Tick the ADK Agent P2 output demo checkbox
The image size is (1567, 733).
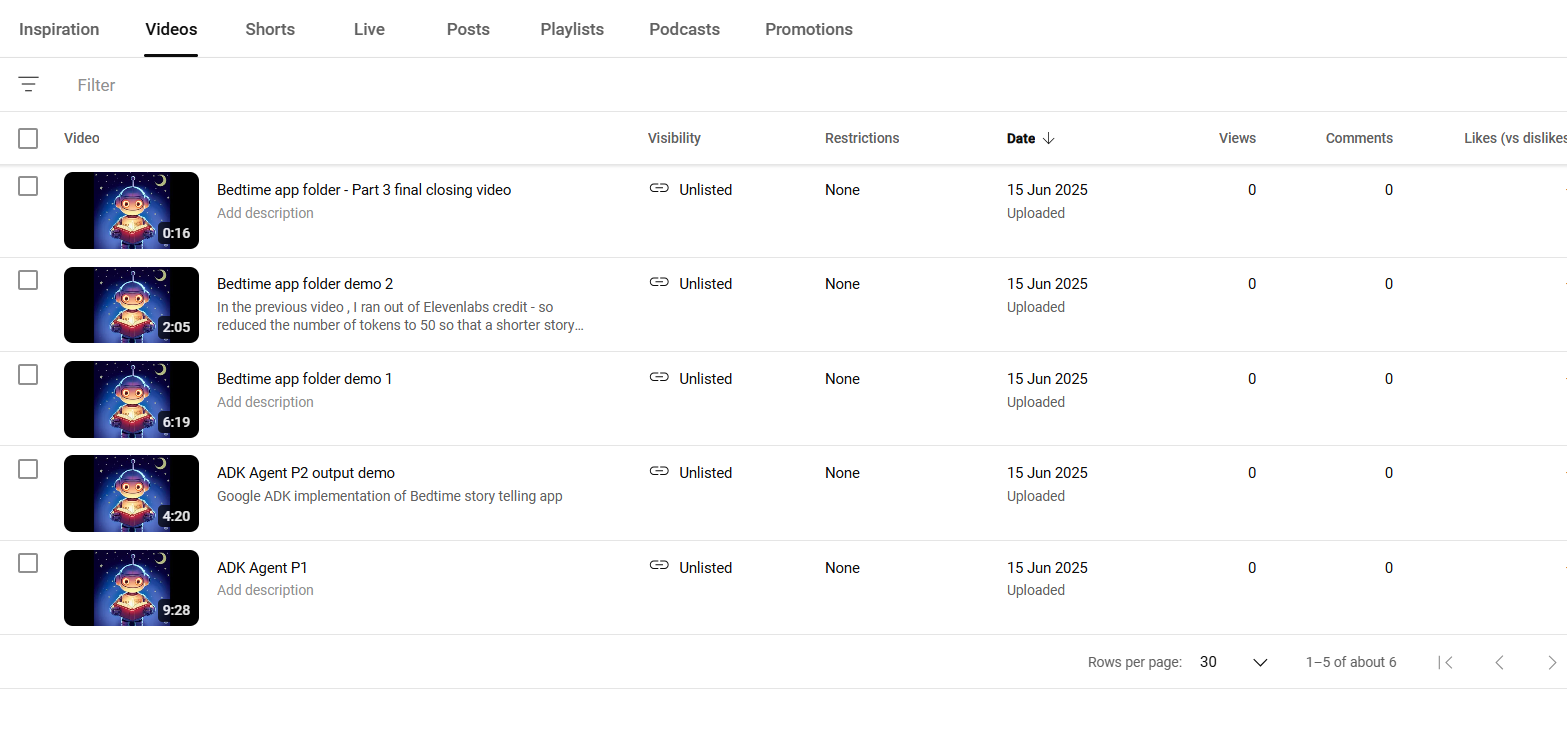[x=28, y=469]
